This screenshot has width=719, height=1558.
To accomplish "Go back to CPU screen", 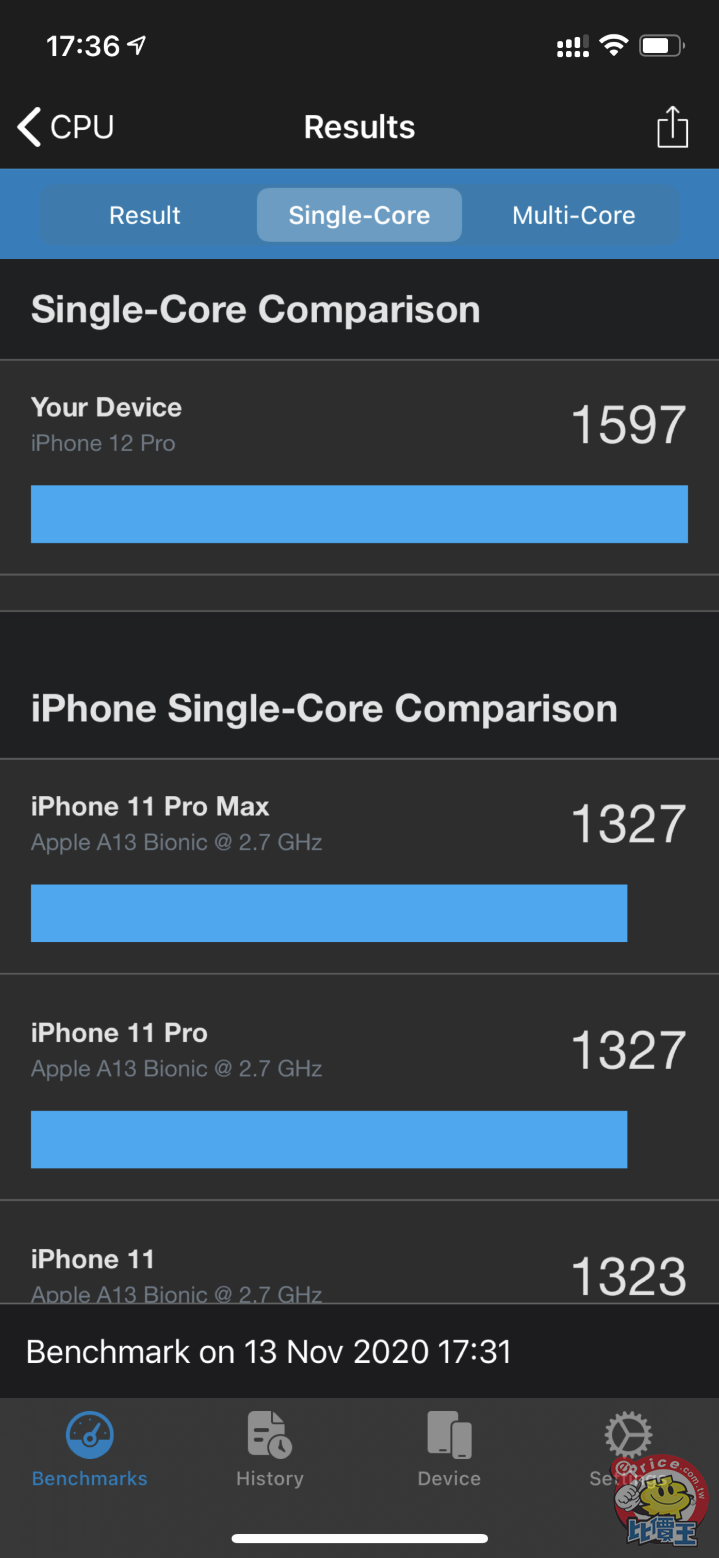I will point(66,128).
